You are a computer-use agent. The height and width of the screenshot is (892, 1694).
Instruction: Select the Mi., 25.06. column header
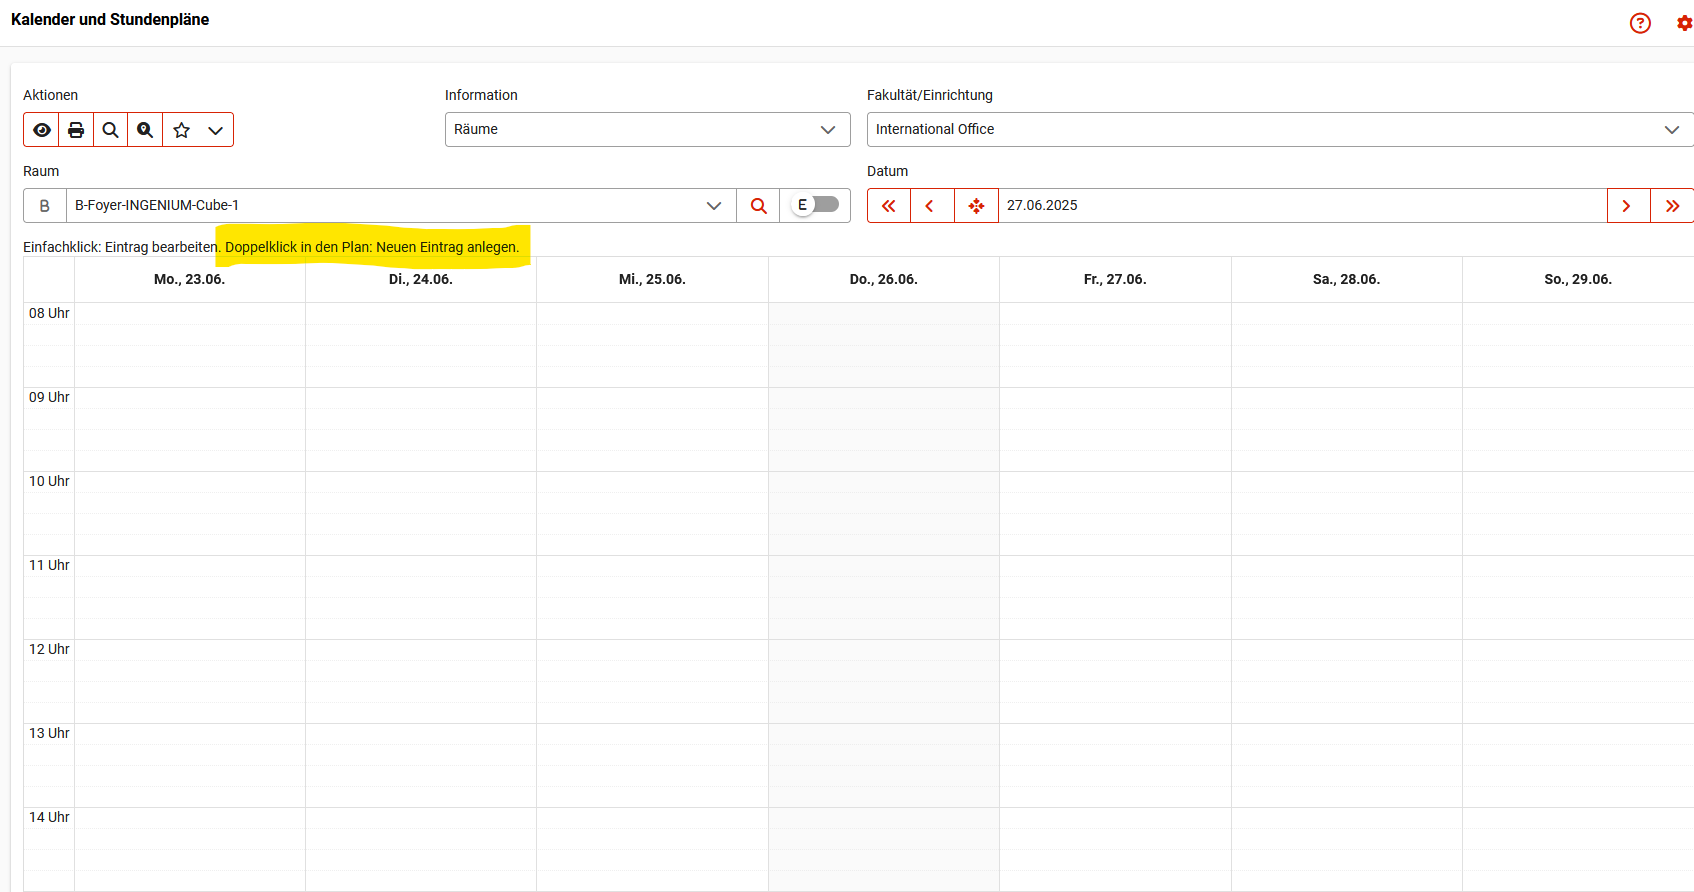coord(652,280)
